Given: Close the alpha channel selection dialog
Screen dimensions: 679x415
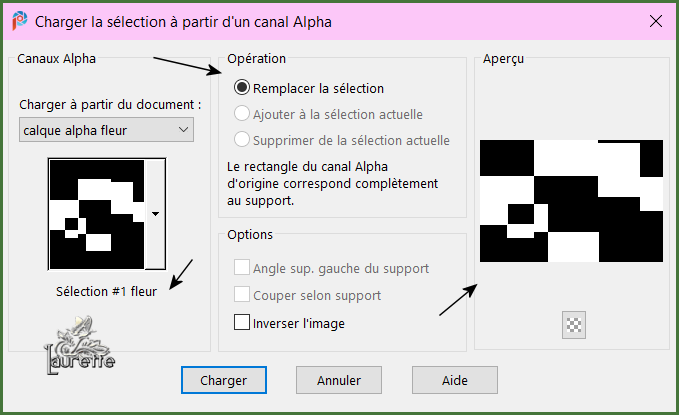Looking at the screenshot, I should 655,21.
